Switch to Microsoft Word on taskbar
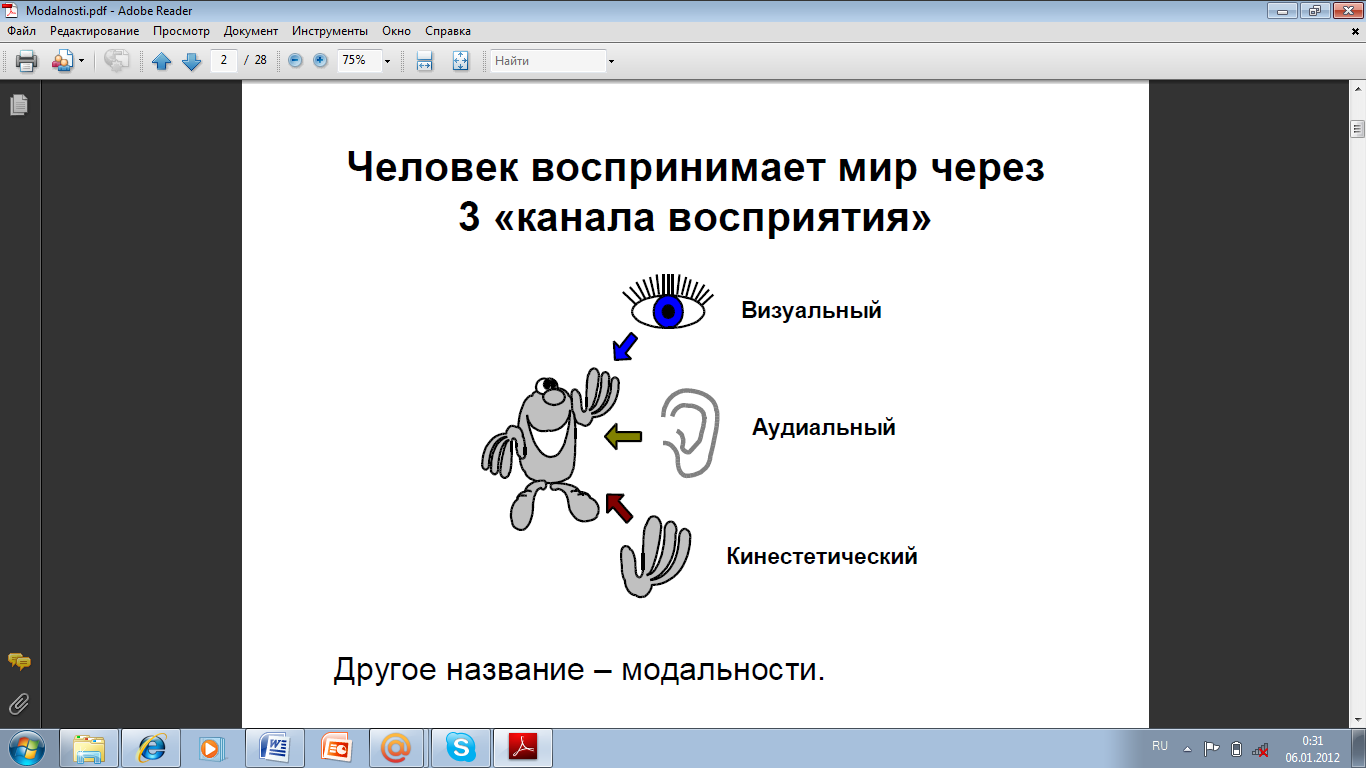The width and height of the screenshot is (1366, 768). [x=275, y=748]
